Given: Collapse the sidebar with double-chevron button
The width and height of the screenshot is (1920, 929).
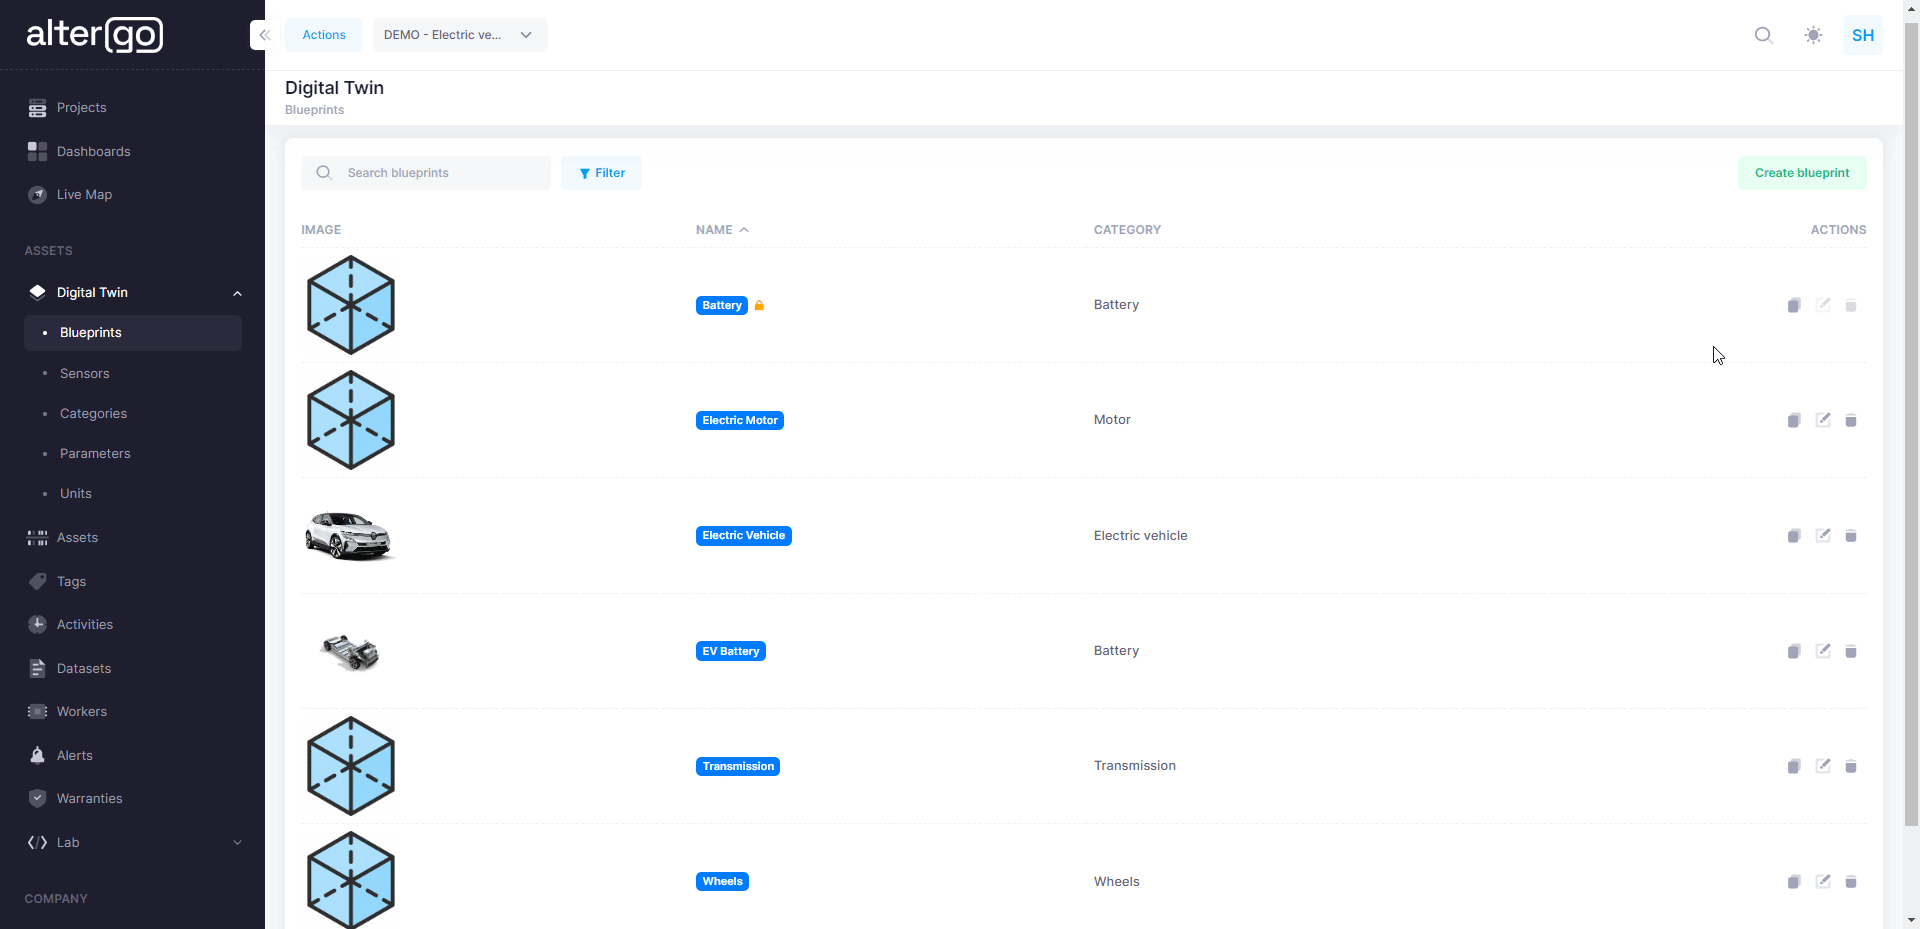Looking at the screenshot, I should (x=264, y=35).
